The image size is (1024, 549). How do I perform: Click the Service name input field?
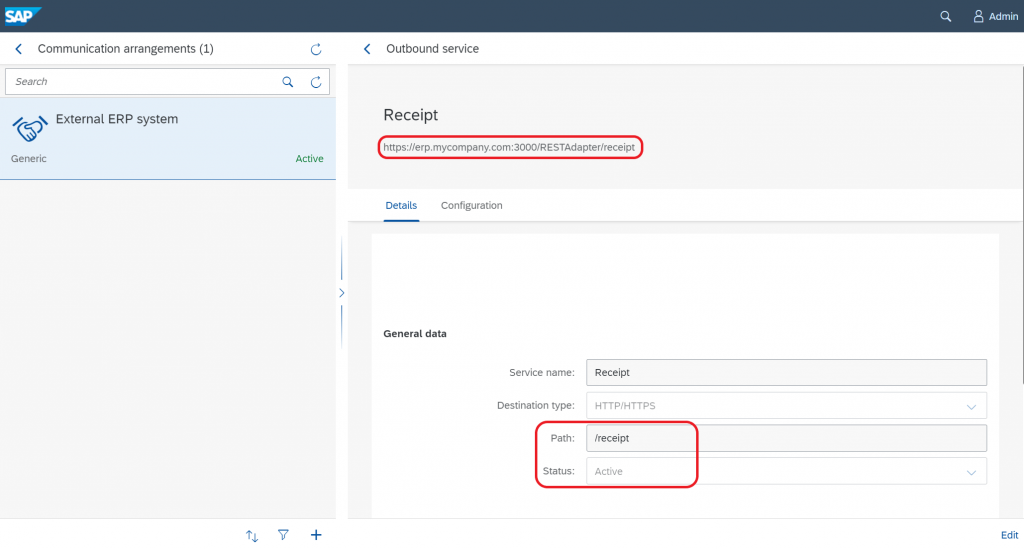[x=786, y=373]
